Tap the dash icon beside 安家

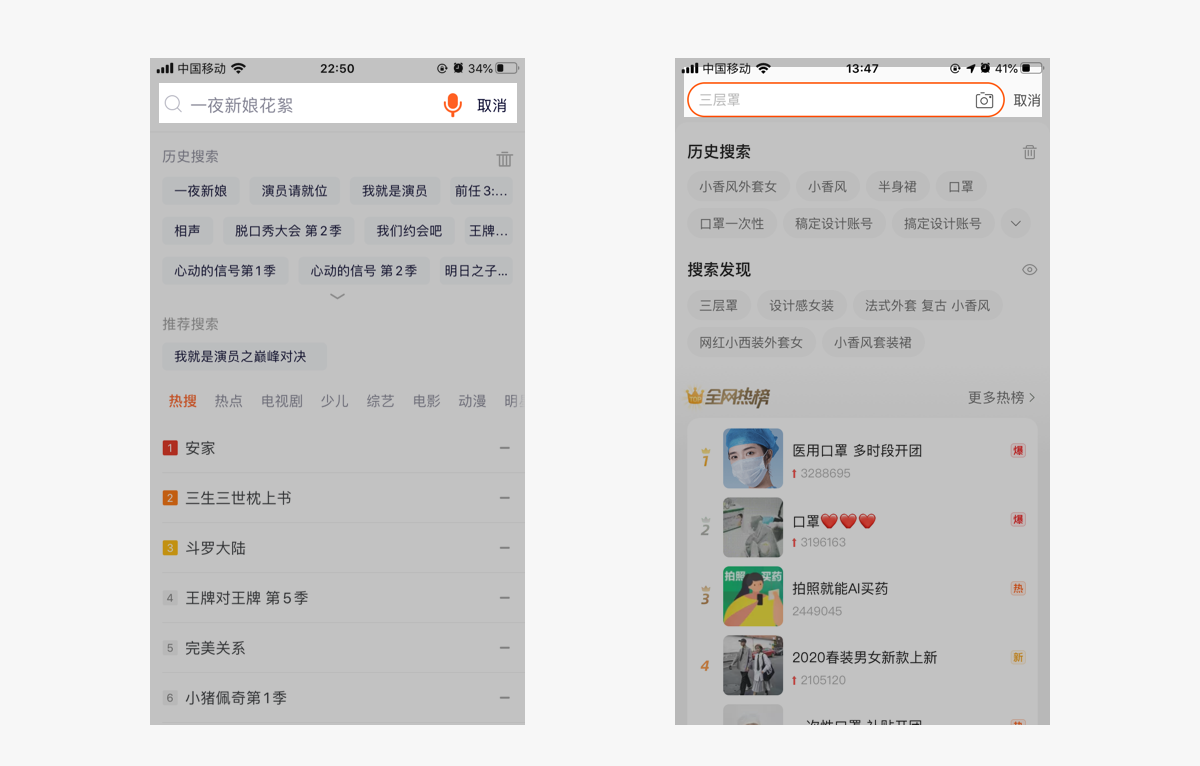[505, 448]
